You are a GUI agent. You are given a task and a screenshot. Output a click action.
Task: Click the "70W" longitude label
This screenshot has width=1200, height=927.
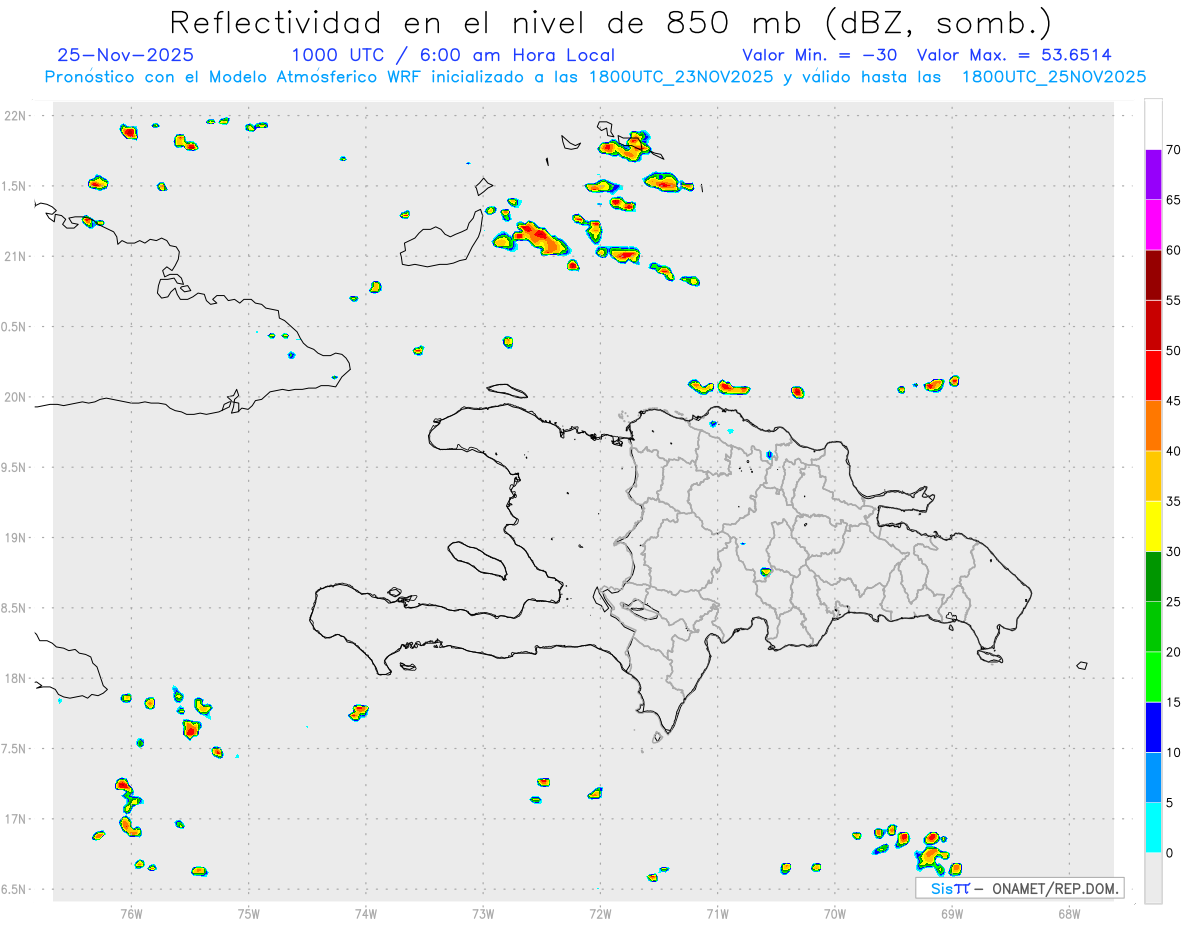[x=835, y=912]
